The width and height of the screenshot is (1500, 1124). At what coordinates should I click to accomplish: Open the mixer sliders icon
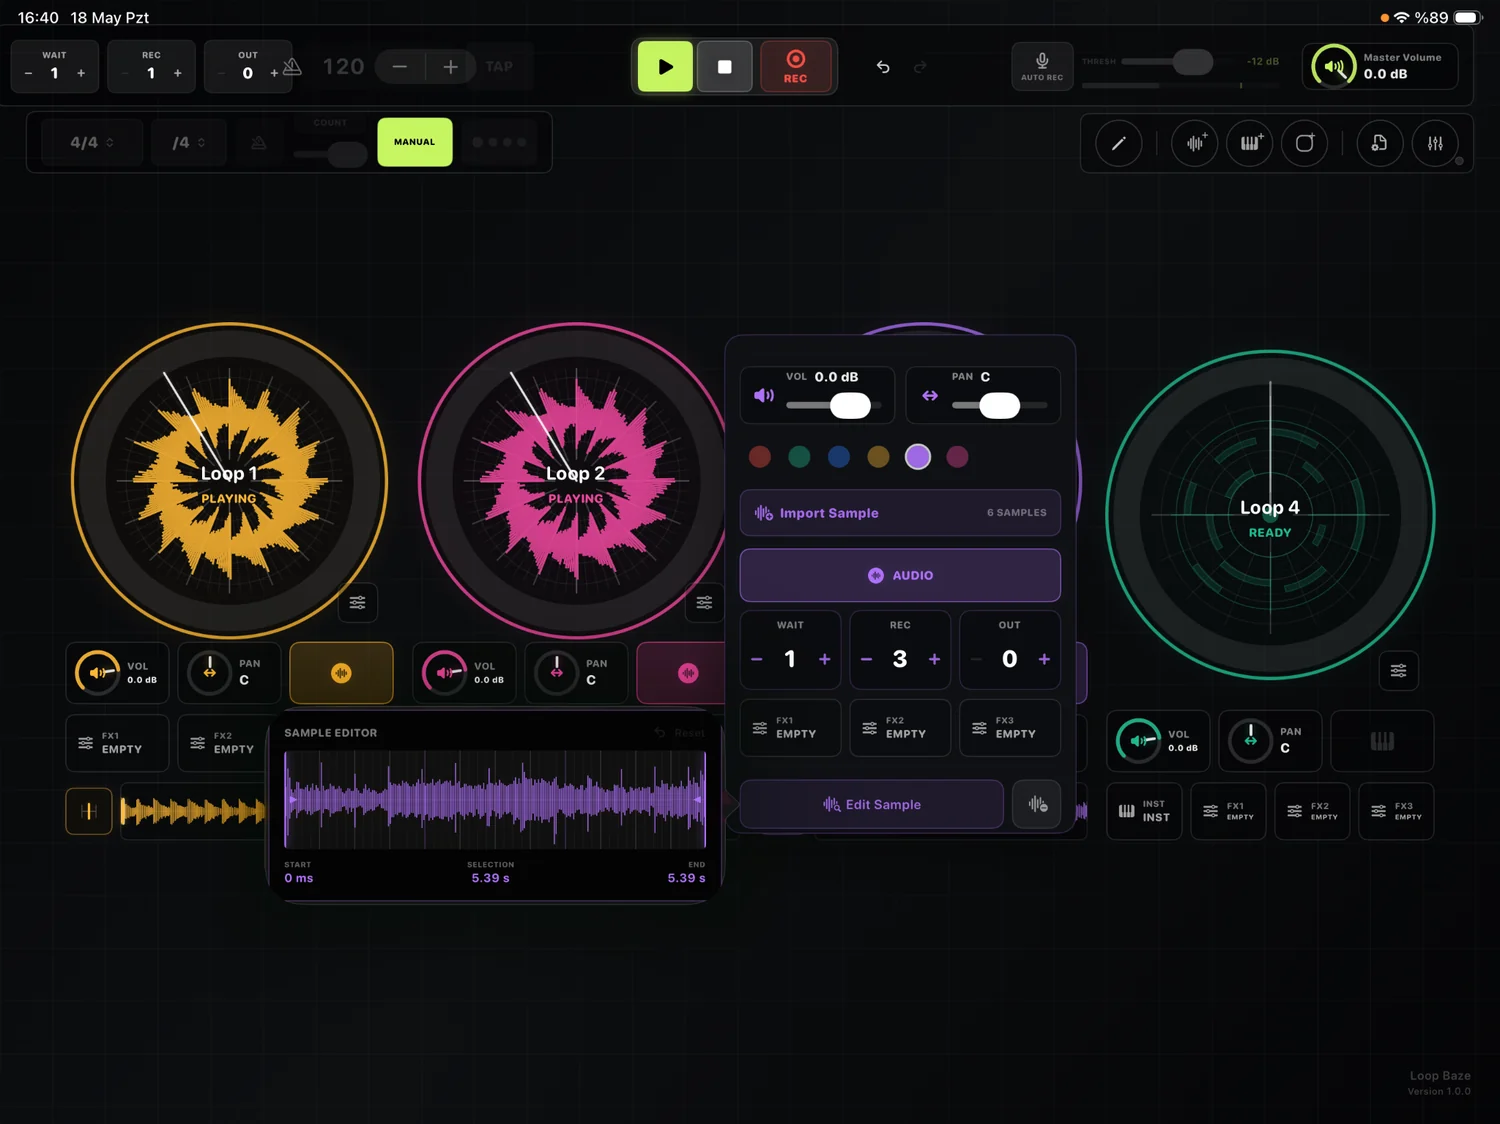click(x=1435, y=143)
